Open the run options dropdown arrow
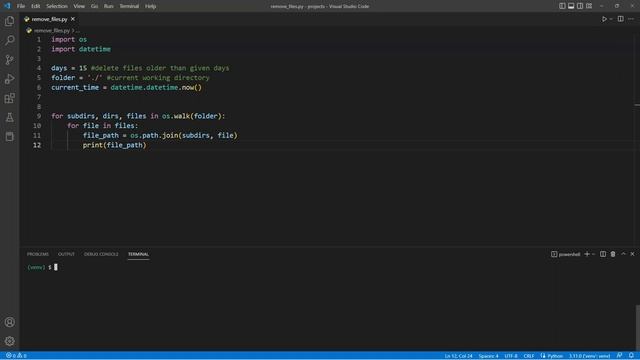The image size is (640, 360). (611, 19)
